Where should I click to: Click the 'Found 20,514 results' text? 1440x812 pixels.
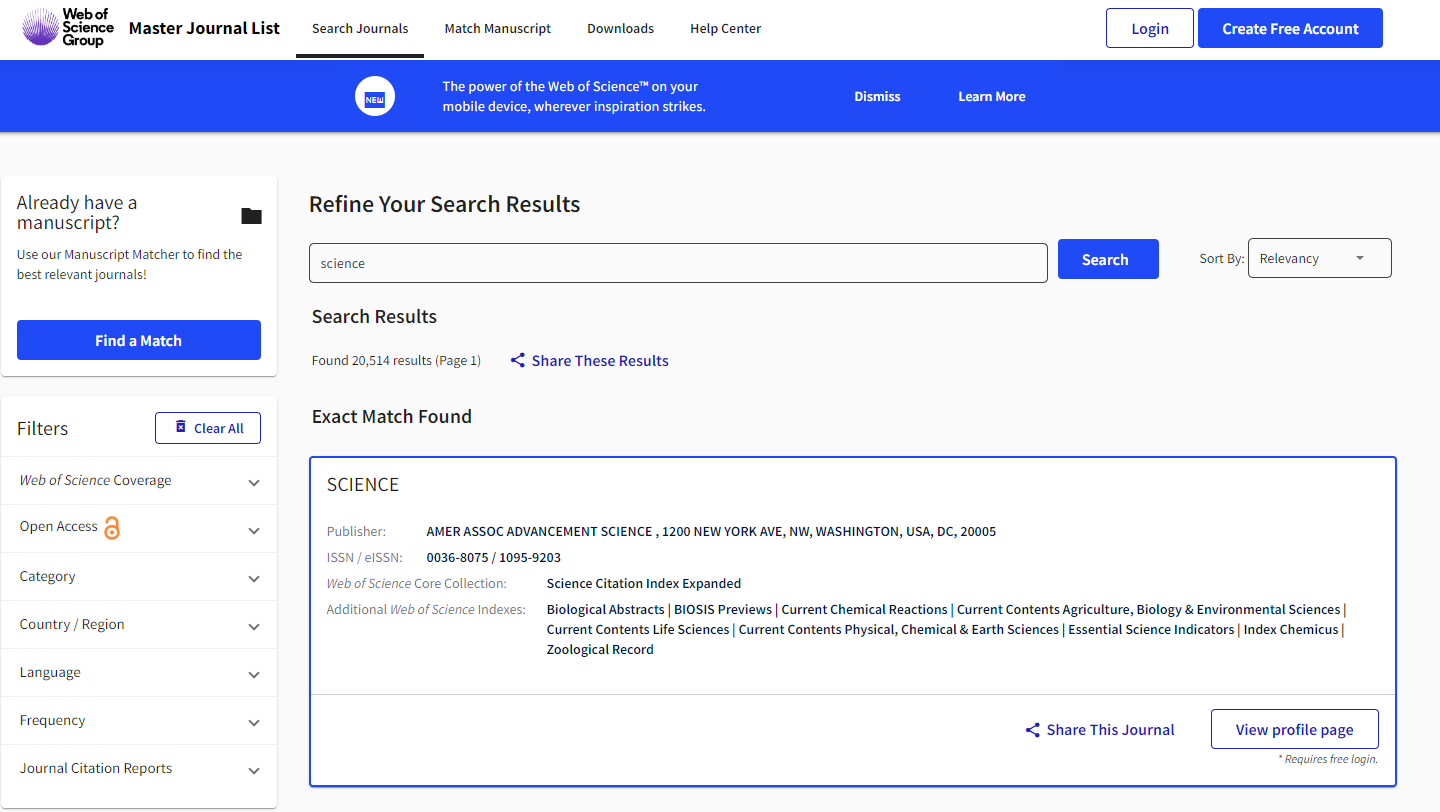tap(396, 361)
